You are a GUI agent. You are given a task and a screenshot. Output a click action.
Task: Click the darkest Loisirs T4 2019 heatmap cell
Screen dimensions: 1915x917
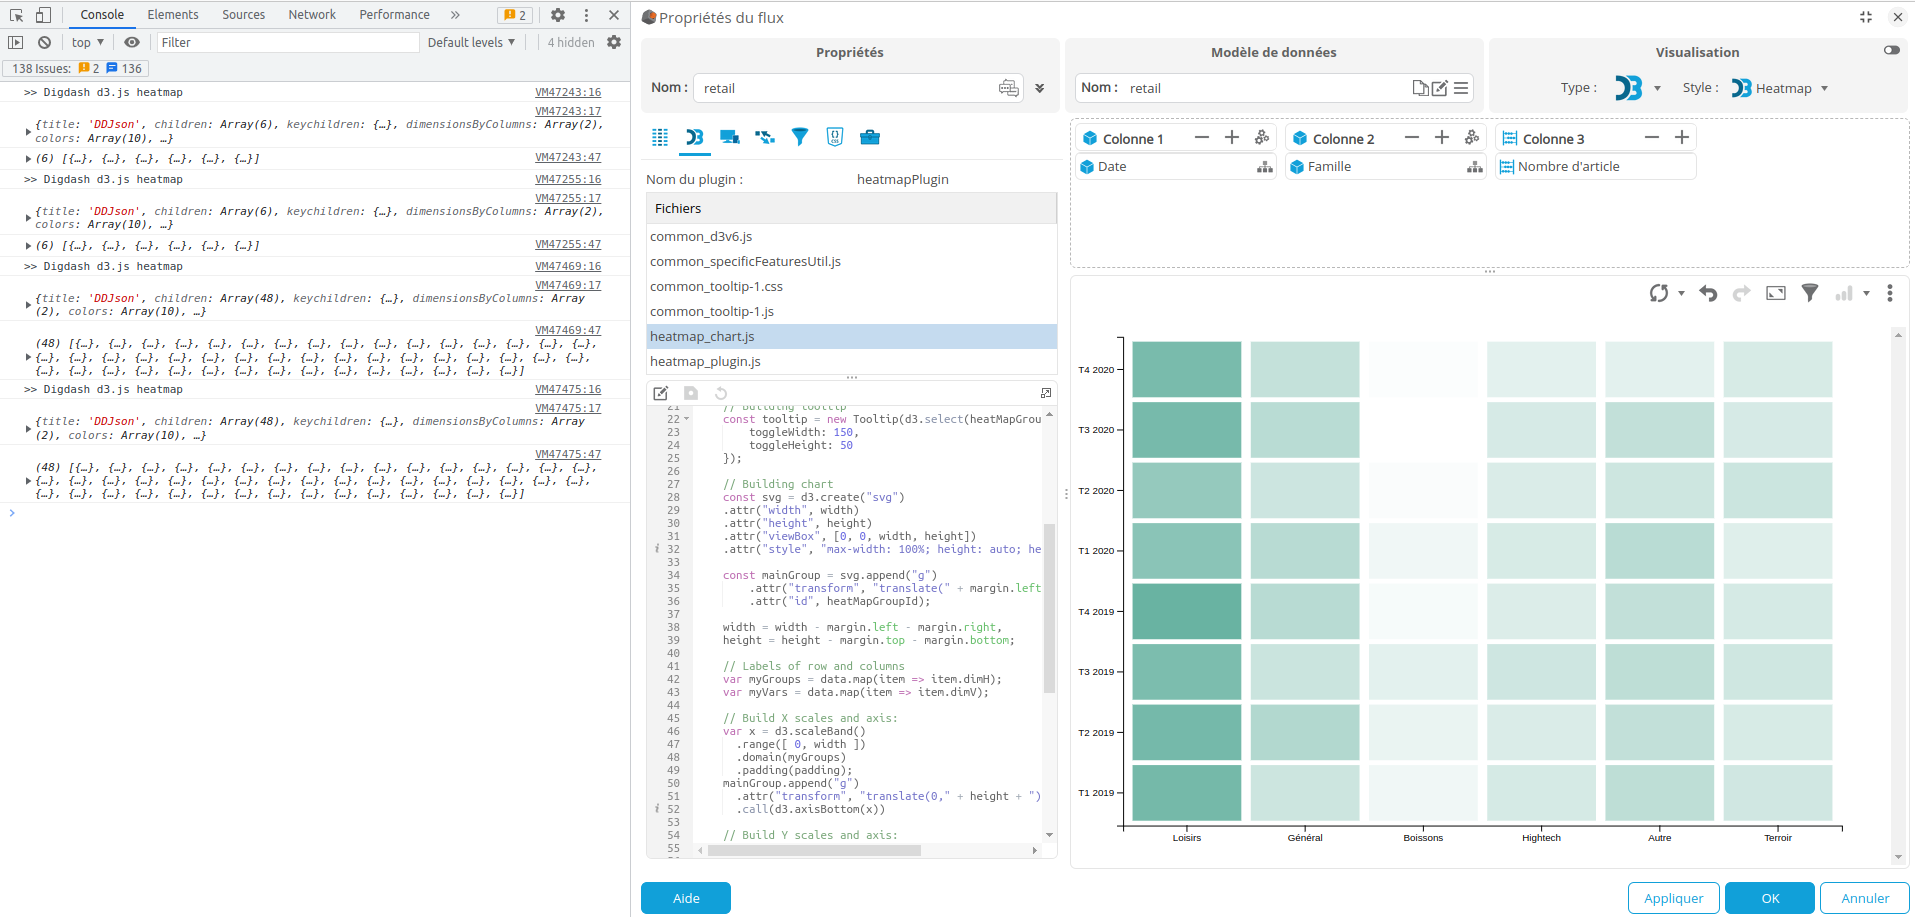pos(1186,611)
